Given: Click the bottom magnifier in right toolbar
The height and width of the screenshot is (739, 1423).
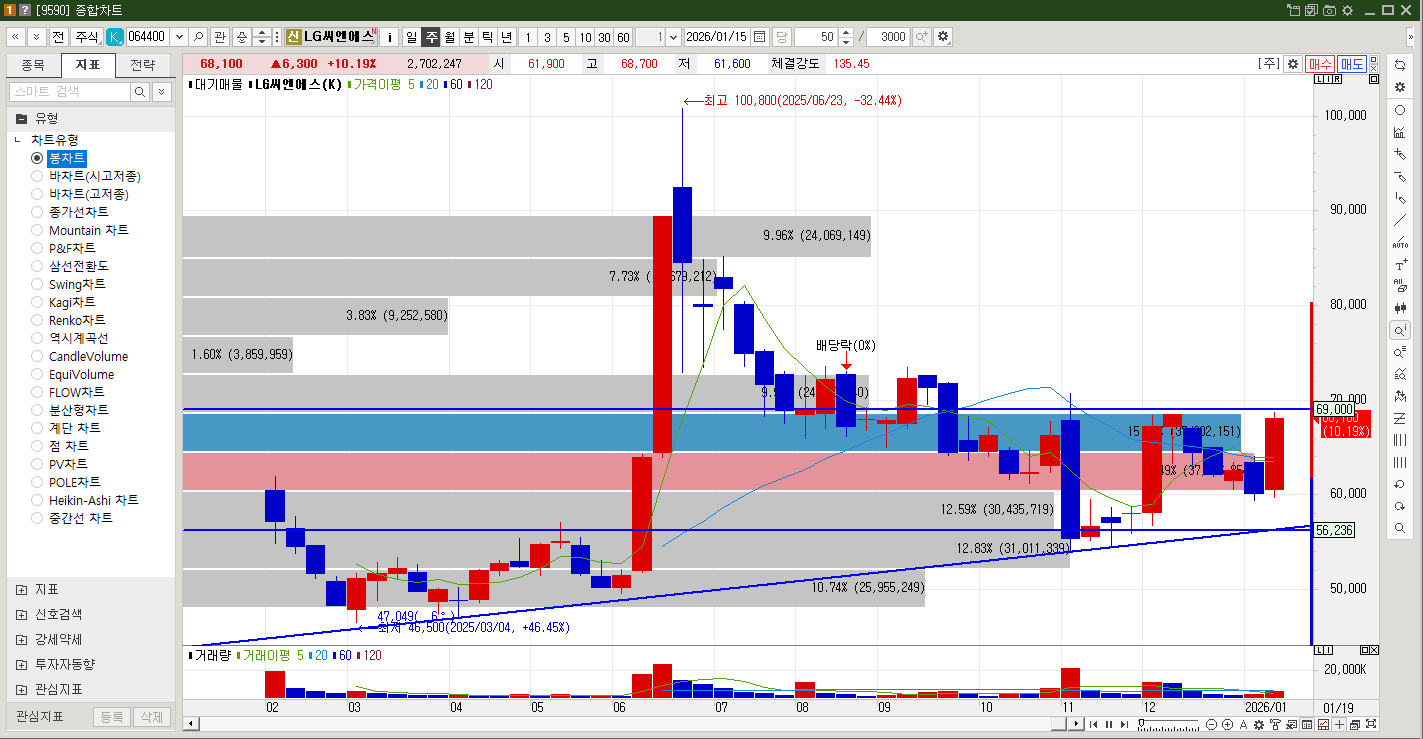Looking at the screenshot, I should pos(1400,528).
